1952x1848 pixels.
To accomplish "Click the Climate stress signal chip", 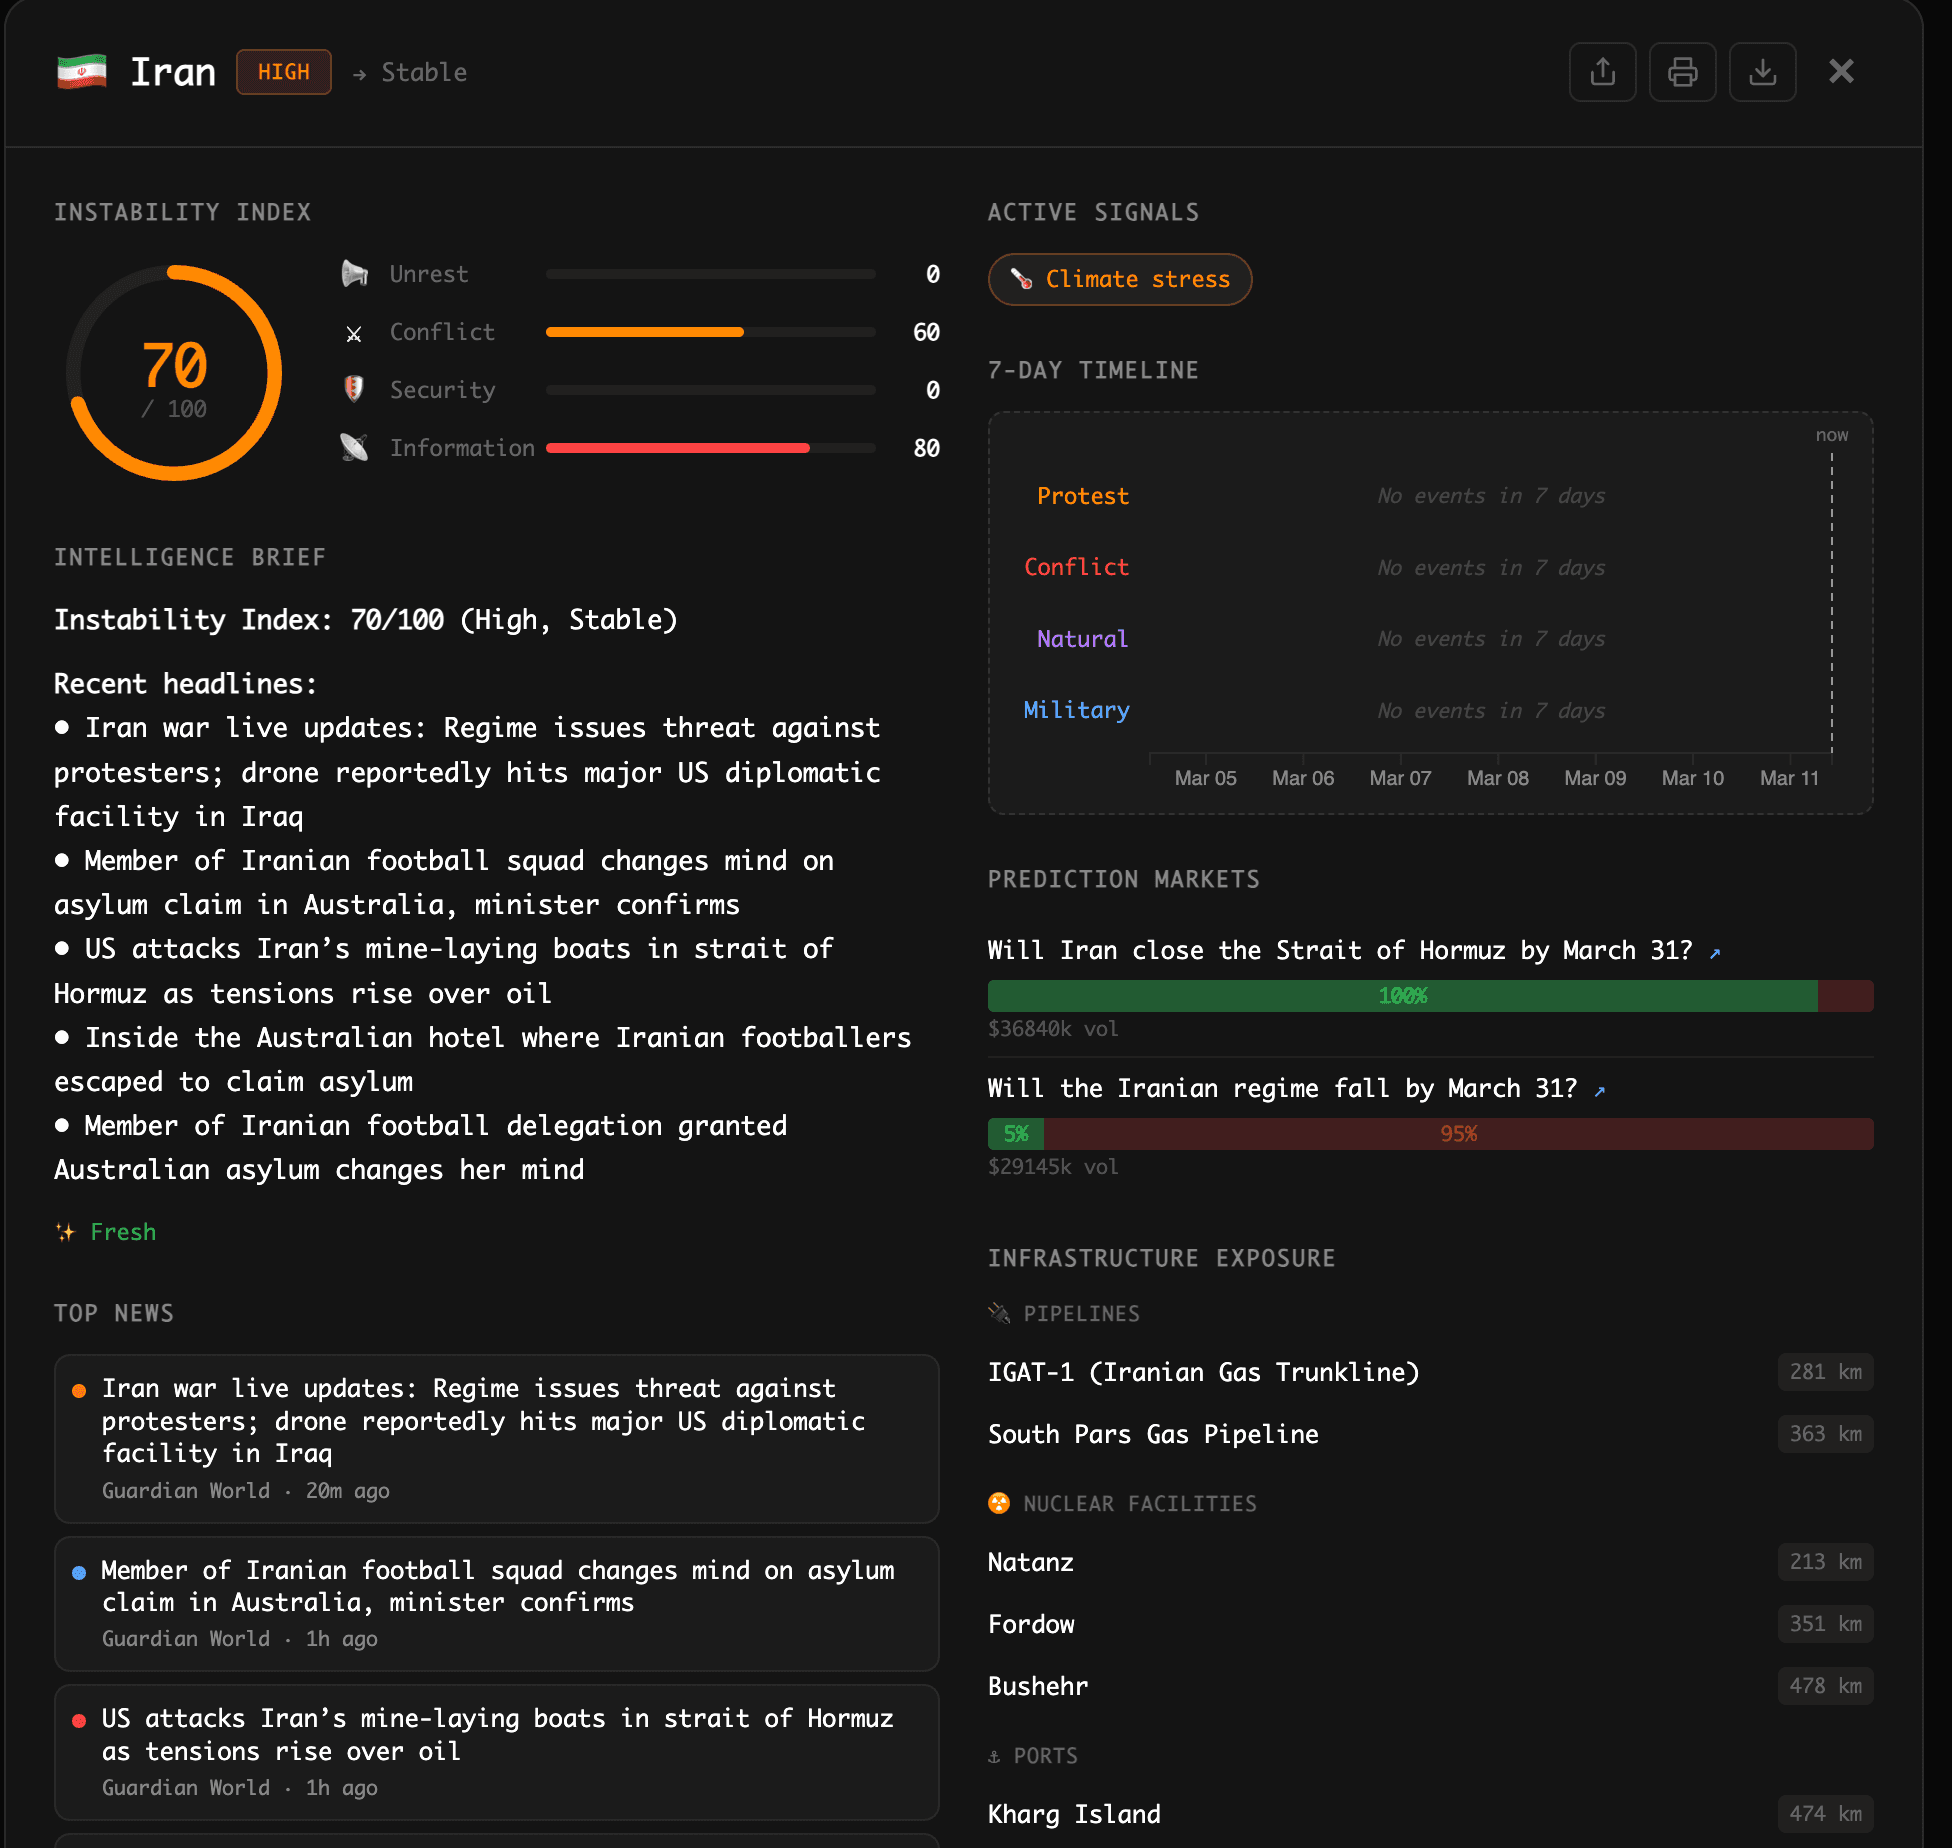I will click(1119, 279).
